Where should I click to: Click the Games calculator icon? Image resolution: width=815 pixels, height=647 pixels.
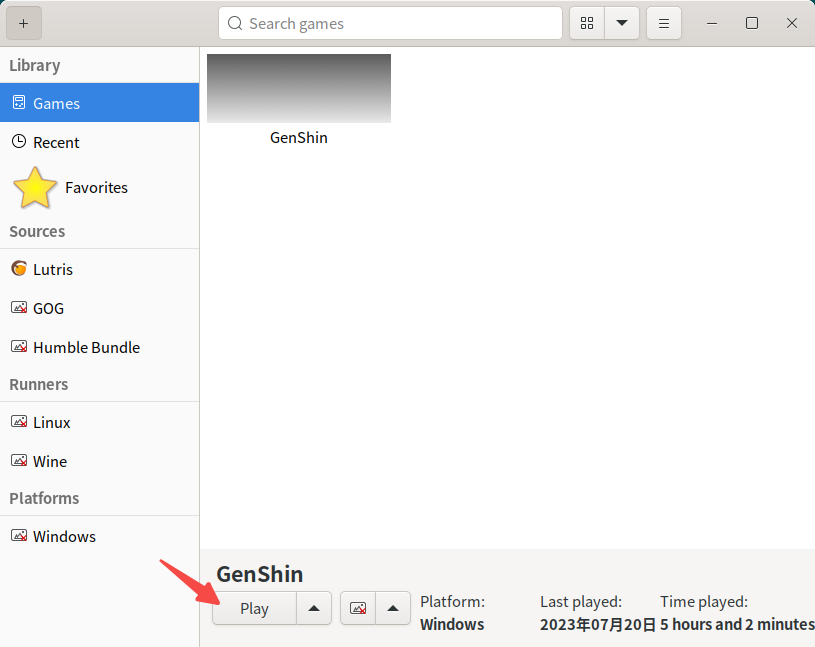(19, 102)
